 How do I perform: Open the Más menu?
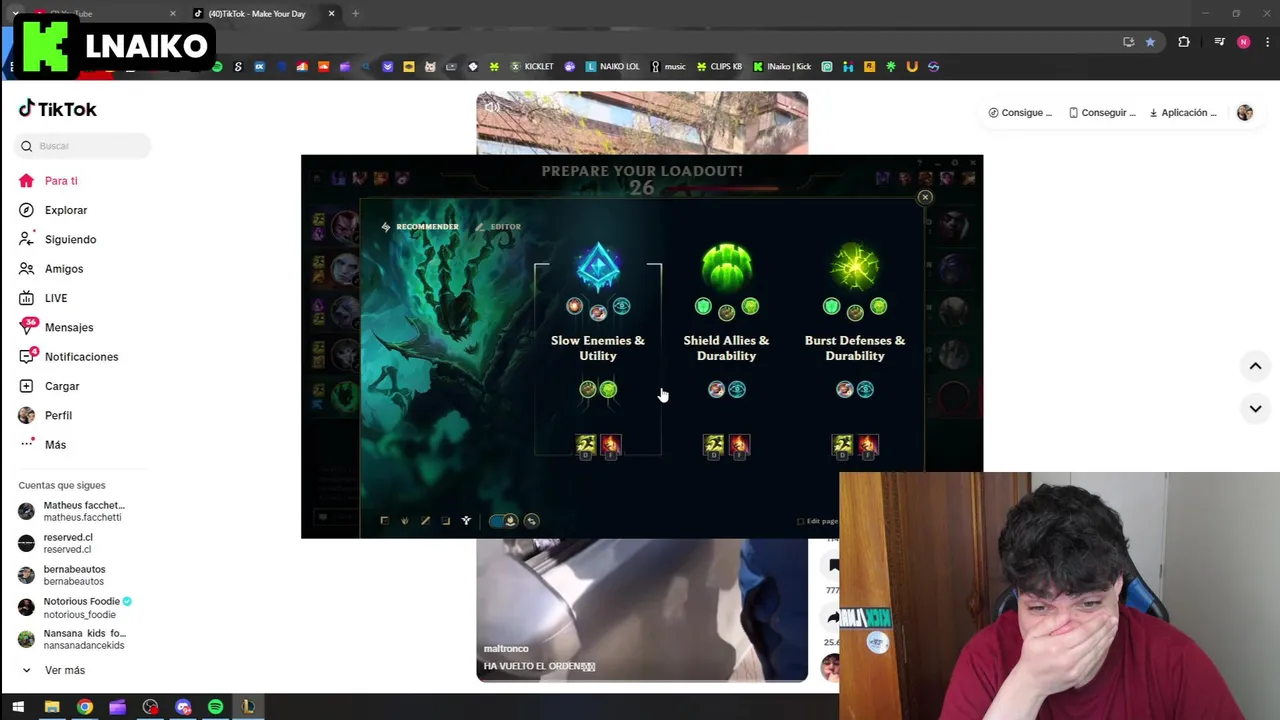click(x=43, y=445)
